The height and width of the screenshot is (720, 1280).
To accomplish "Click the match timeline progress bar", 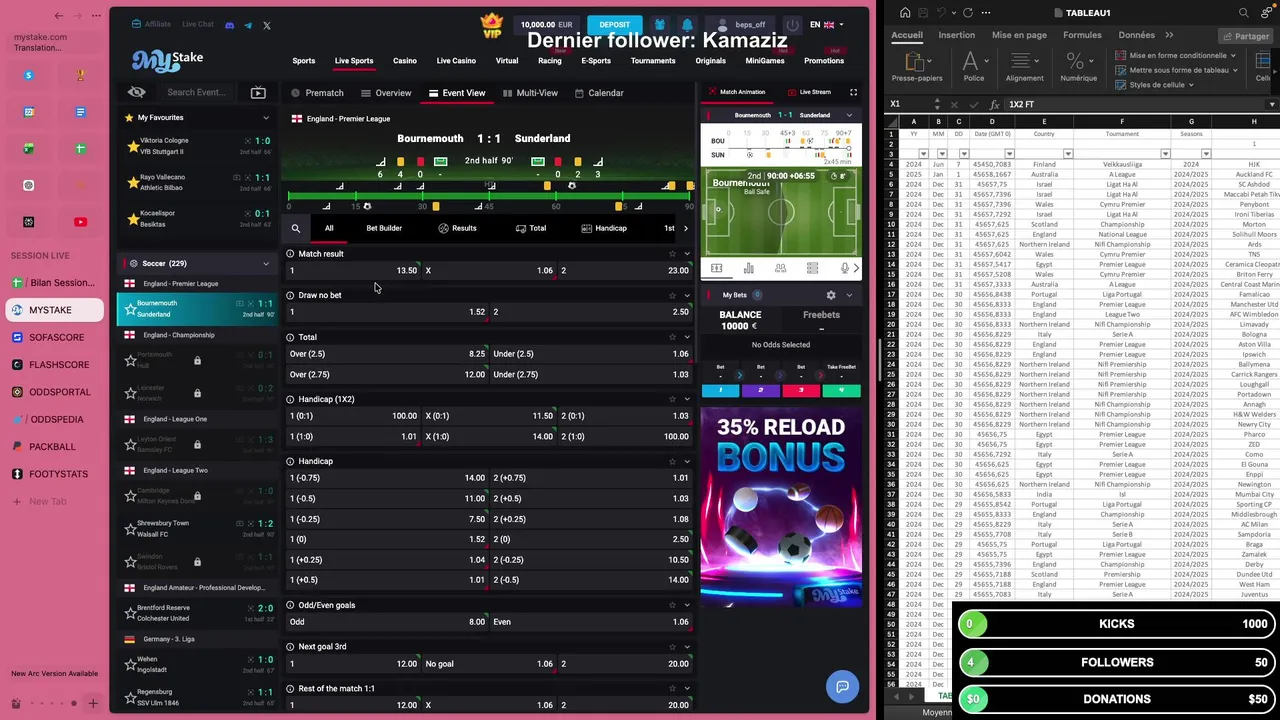I will click(x=490, y=196).
